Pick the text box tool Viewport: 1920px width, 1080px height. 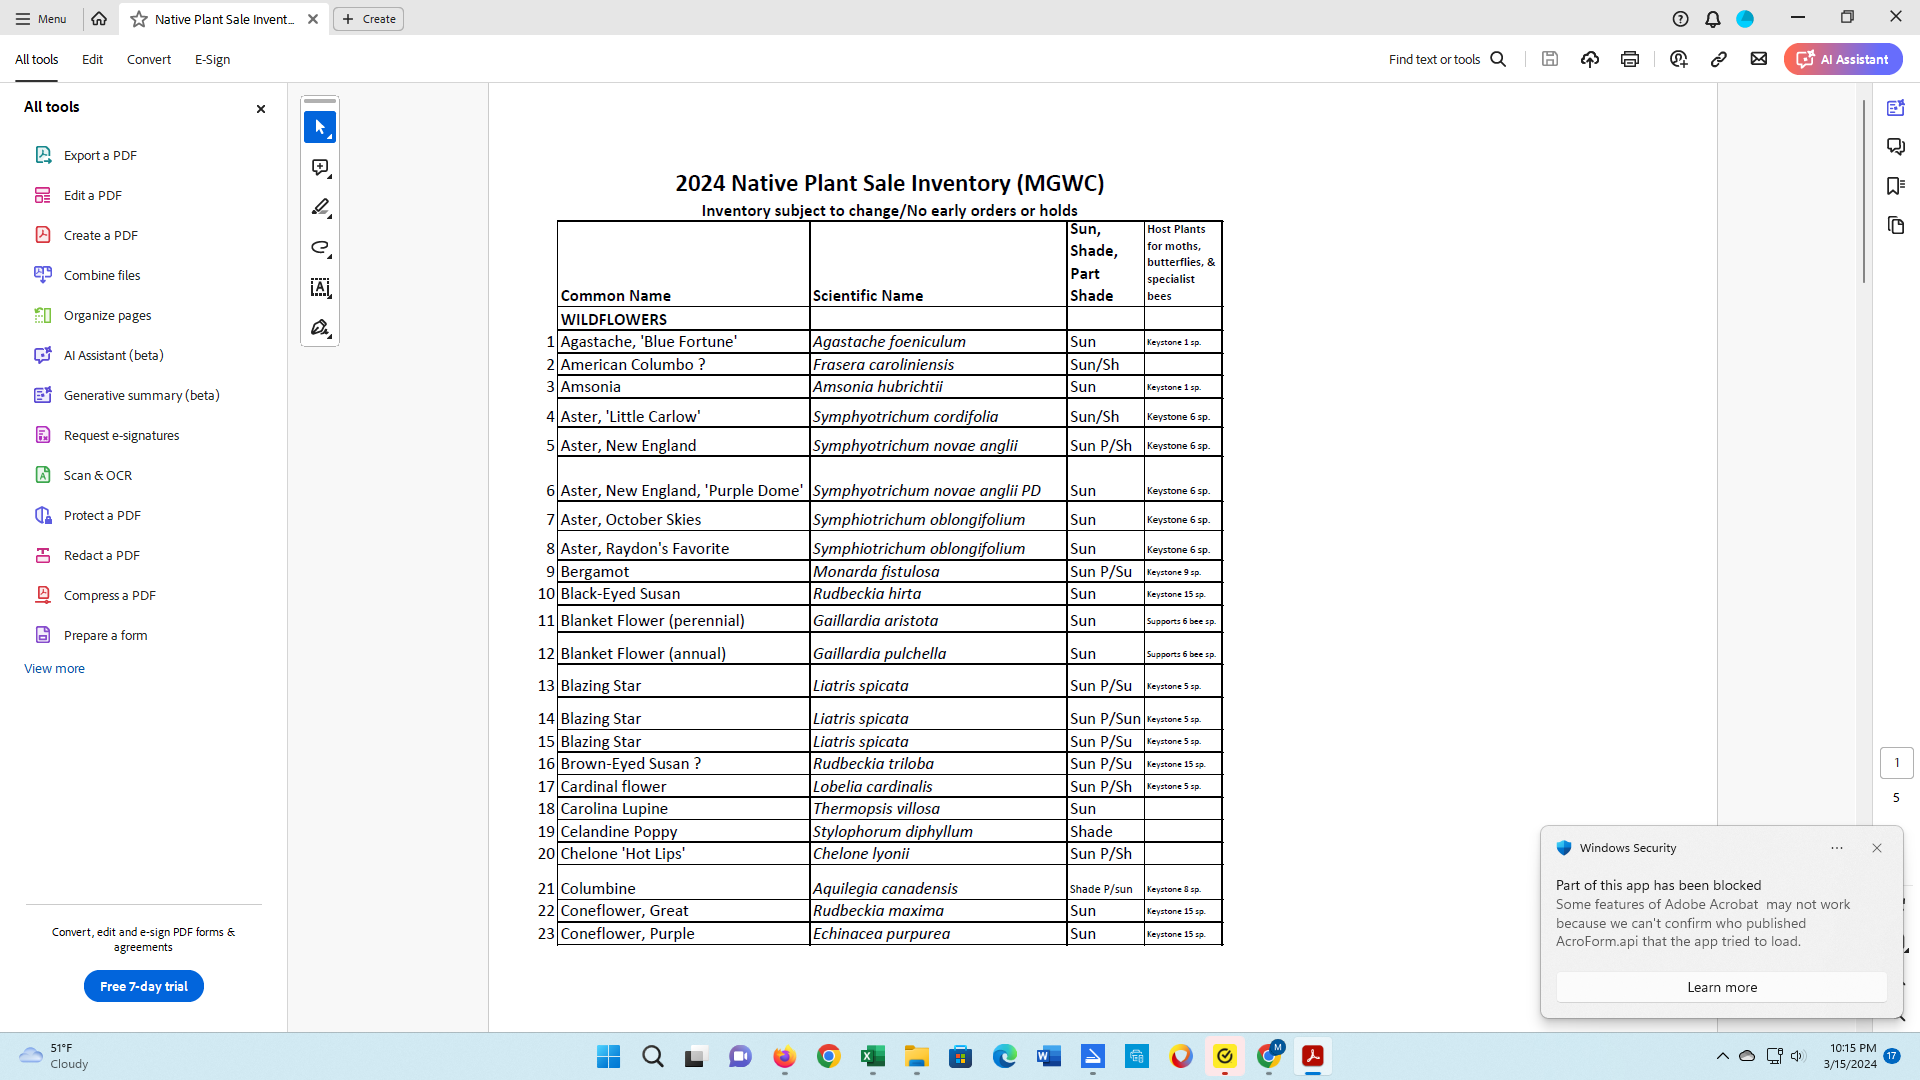[320, 288]
